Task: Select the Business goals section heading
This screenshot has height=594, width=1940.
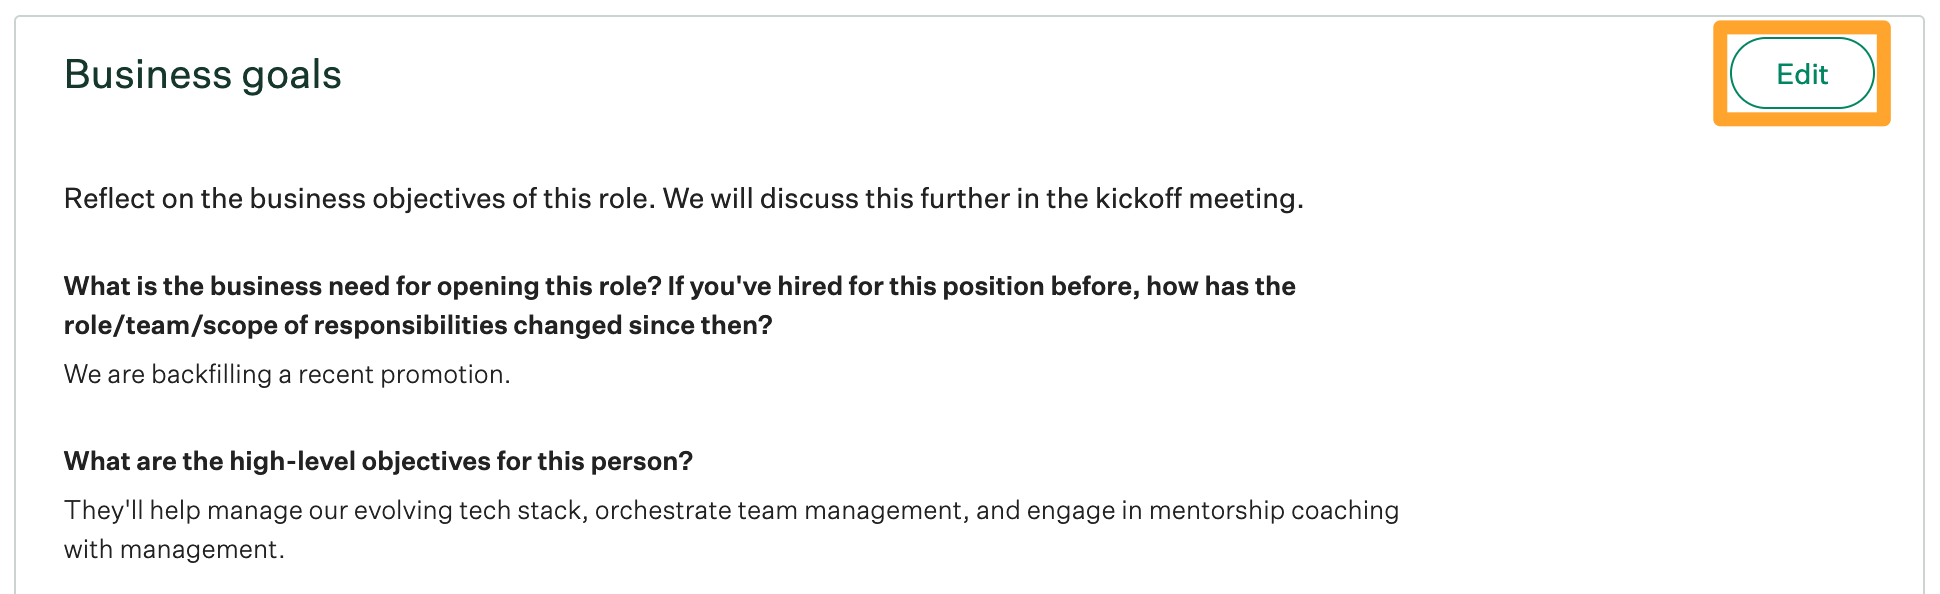Action: pos(202,73)
